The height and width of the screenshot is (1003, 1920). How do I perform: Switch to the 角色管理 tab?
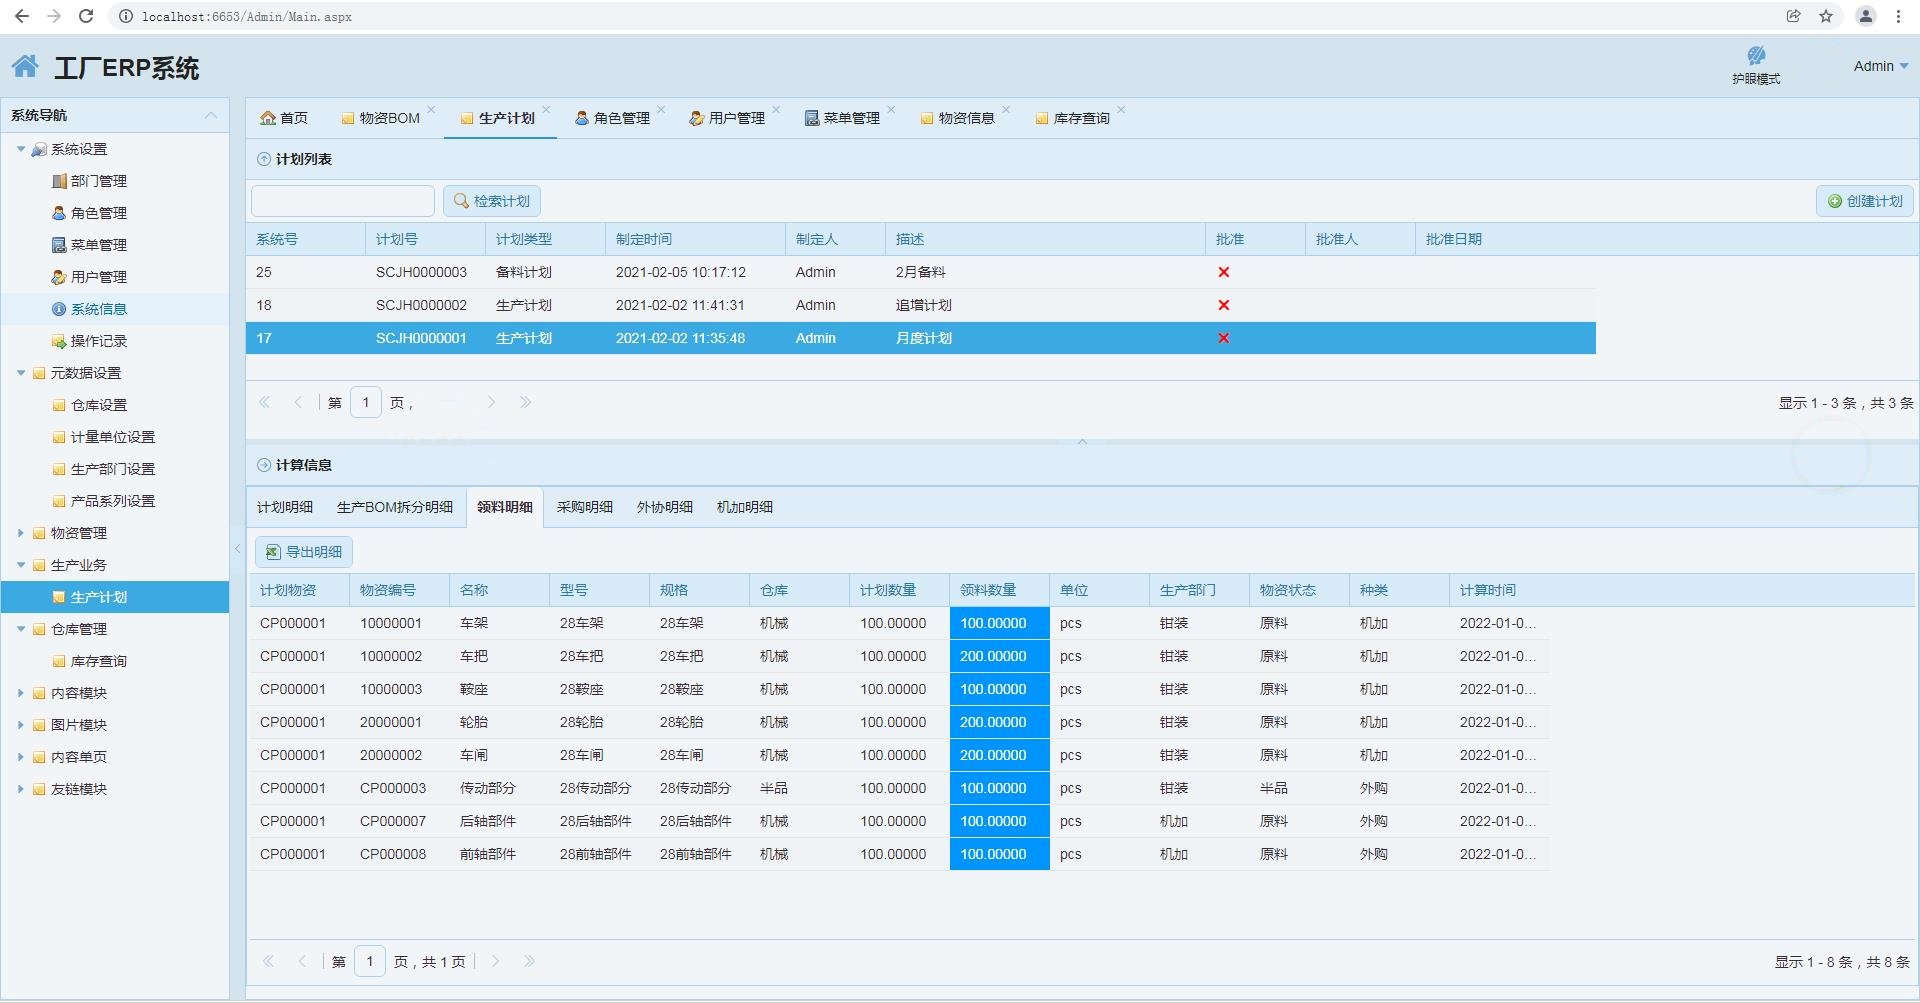click(612, 118)
